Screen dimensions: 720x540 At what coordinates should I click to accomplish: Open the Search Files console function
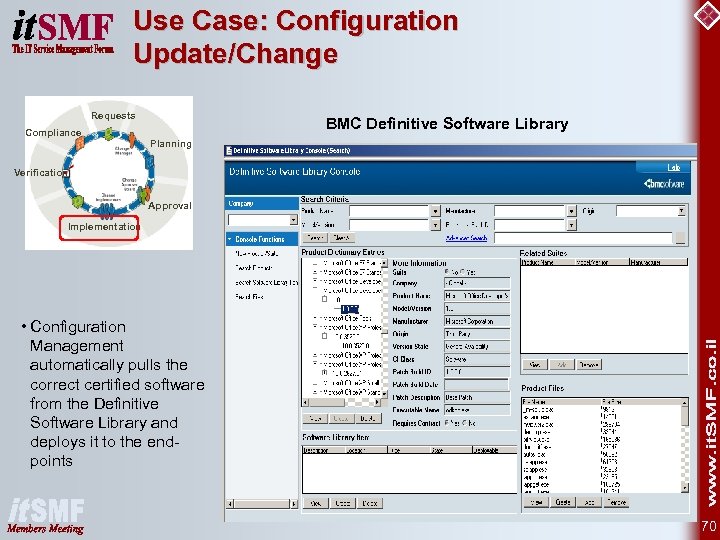click(x=249, y=297)
